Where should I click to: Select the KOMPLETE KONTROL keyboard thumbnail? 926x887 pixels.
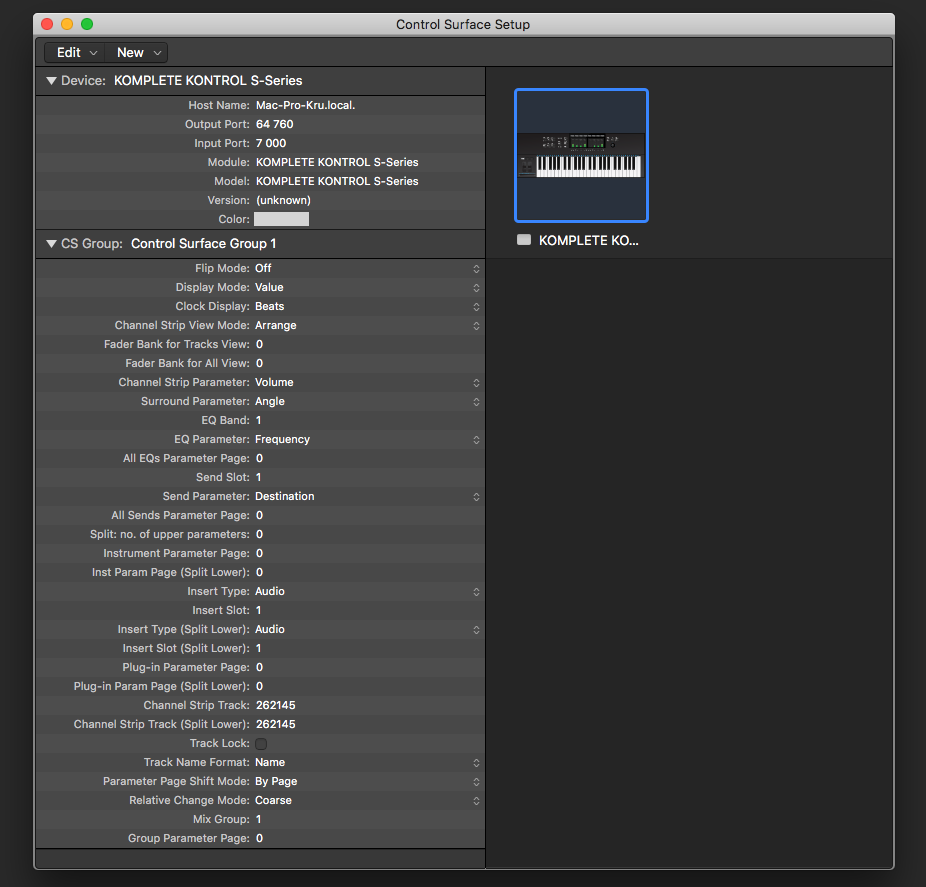pyautogui.click(x=581, y=155)
